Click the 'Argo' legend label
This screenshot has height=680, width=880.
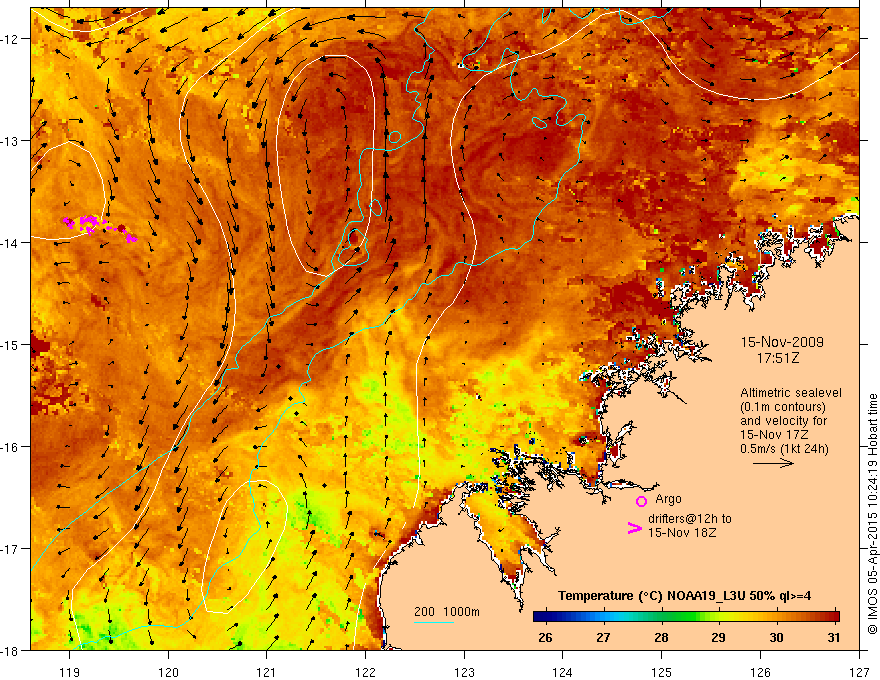click(x=668, y=499)
